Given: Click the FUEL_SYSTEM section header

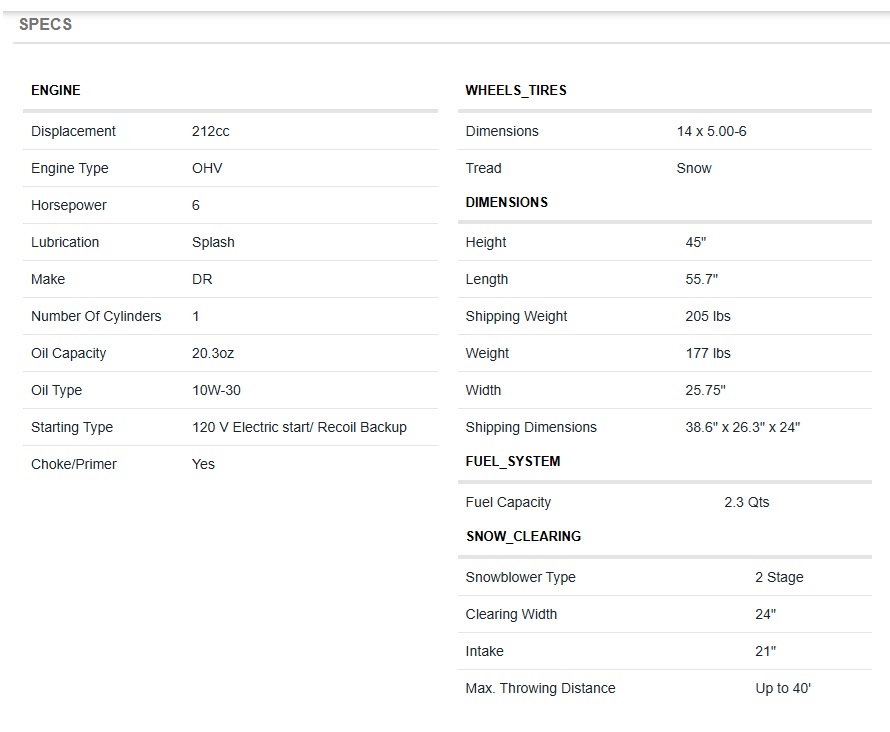Looking at the screenshot, I should [x=513, y=461].
